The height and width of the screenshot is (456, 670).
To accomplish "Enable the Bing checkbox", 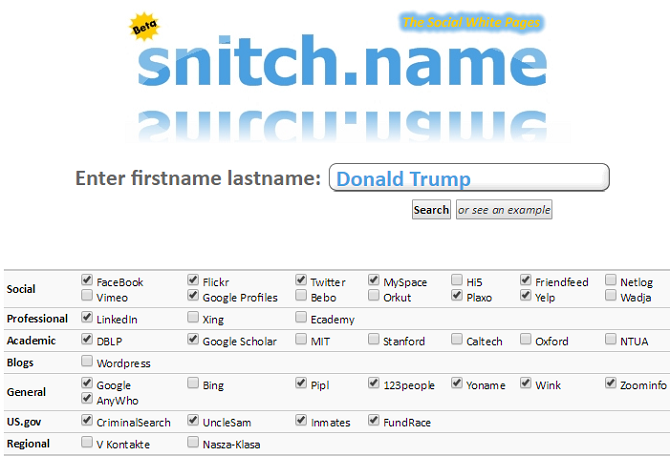I will click(193, 383).
